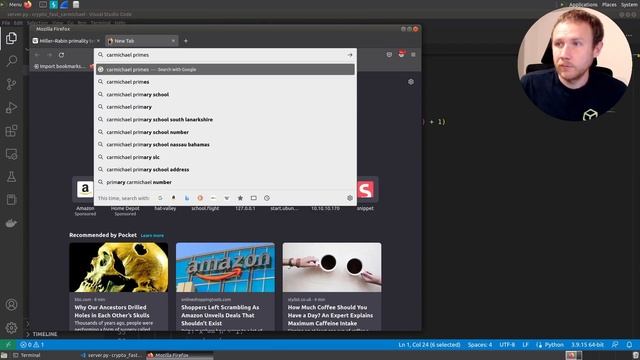
Task: Close the Miller-Rabin primality tab
Action: point(98,41)
